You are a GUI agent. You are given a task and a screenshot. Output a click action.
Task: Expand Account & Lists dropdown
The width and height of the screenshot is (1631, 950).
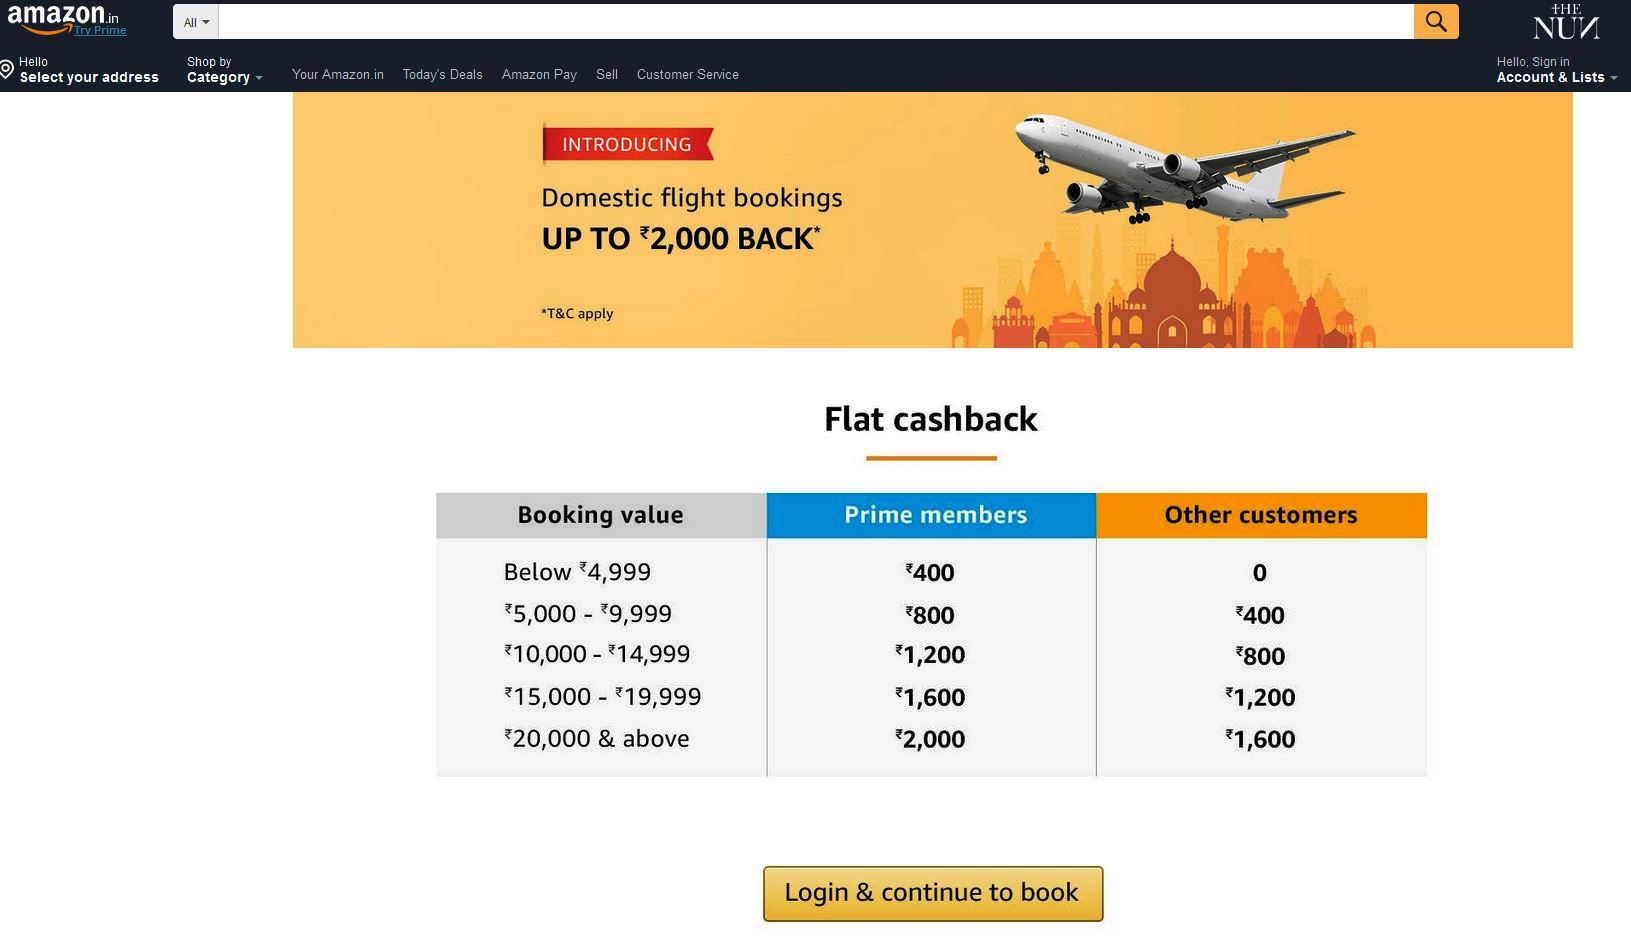1556,70
